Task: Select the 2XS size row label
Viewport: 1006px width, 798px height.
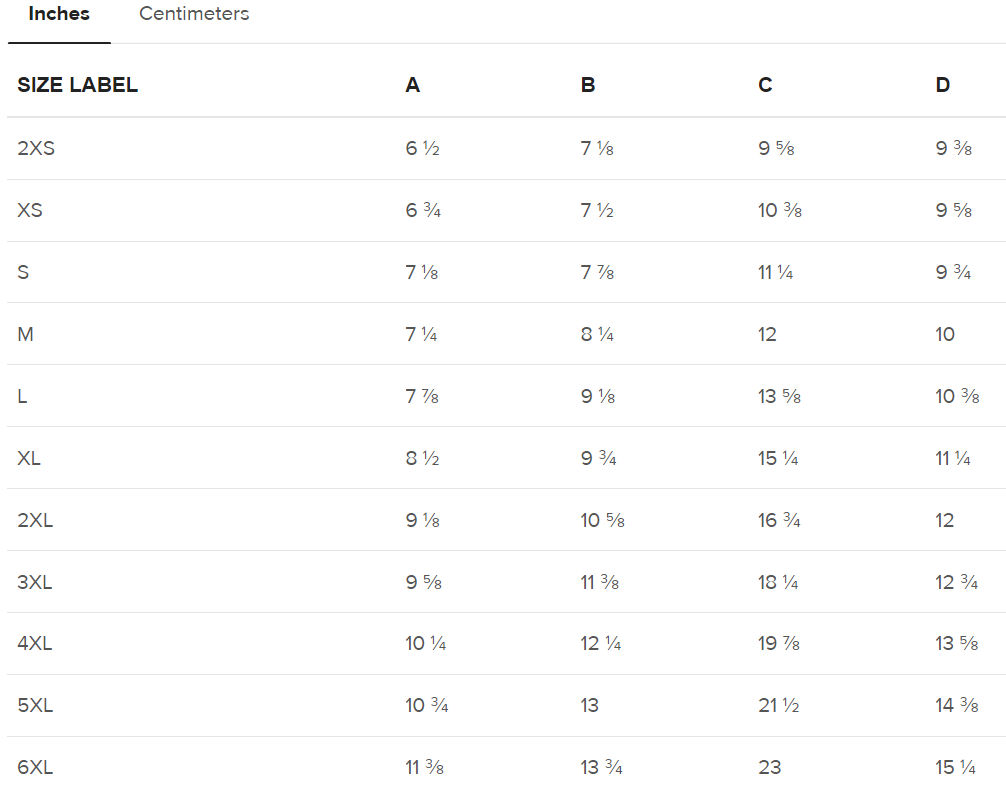Action: [x=36, y=148]
